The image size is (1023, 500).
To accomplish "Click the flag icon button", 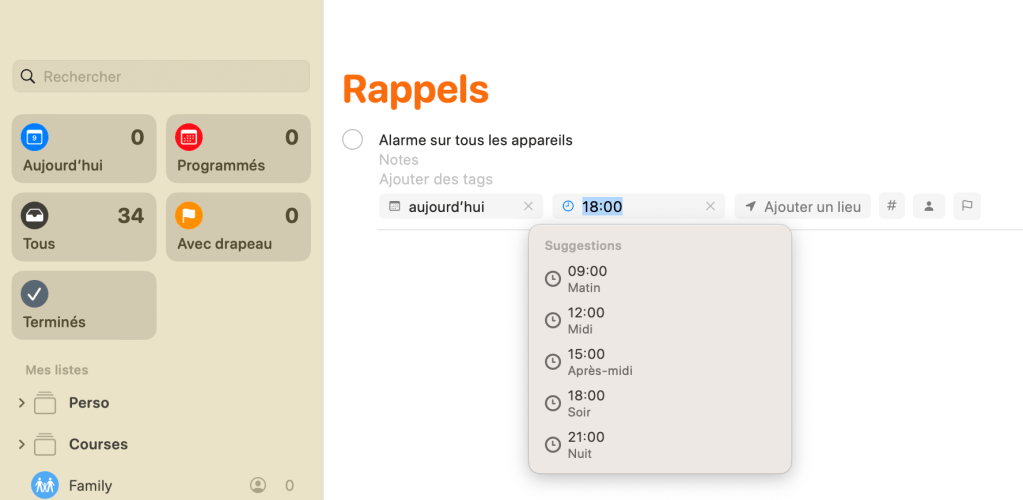I will tap(966, 206).
